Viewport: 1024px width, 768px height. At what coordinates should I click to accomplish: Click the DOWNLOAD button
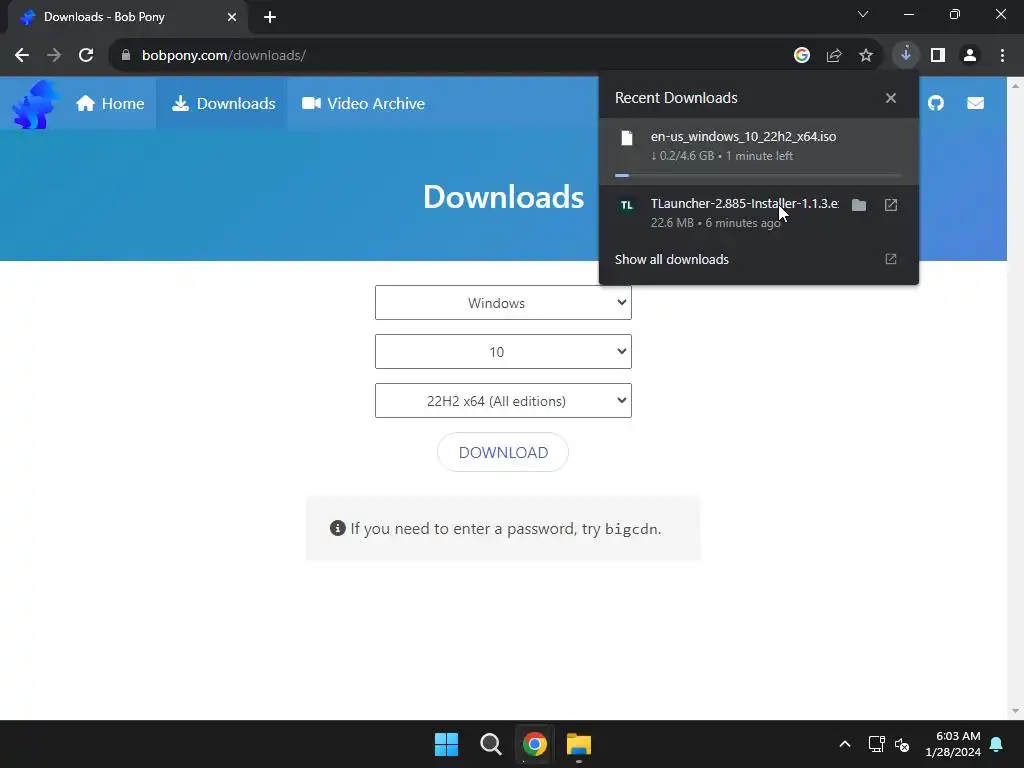[x=503, y=452]
